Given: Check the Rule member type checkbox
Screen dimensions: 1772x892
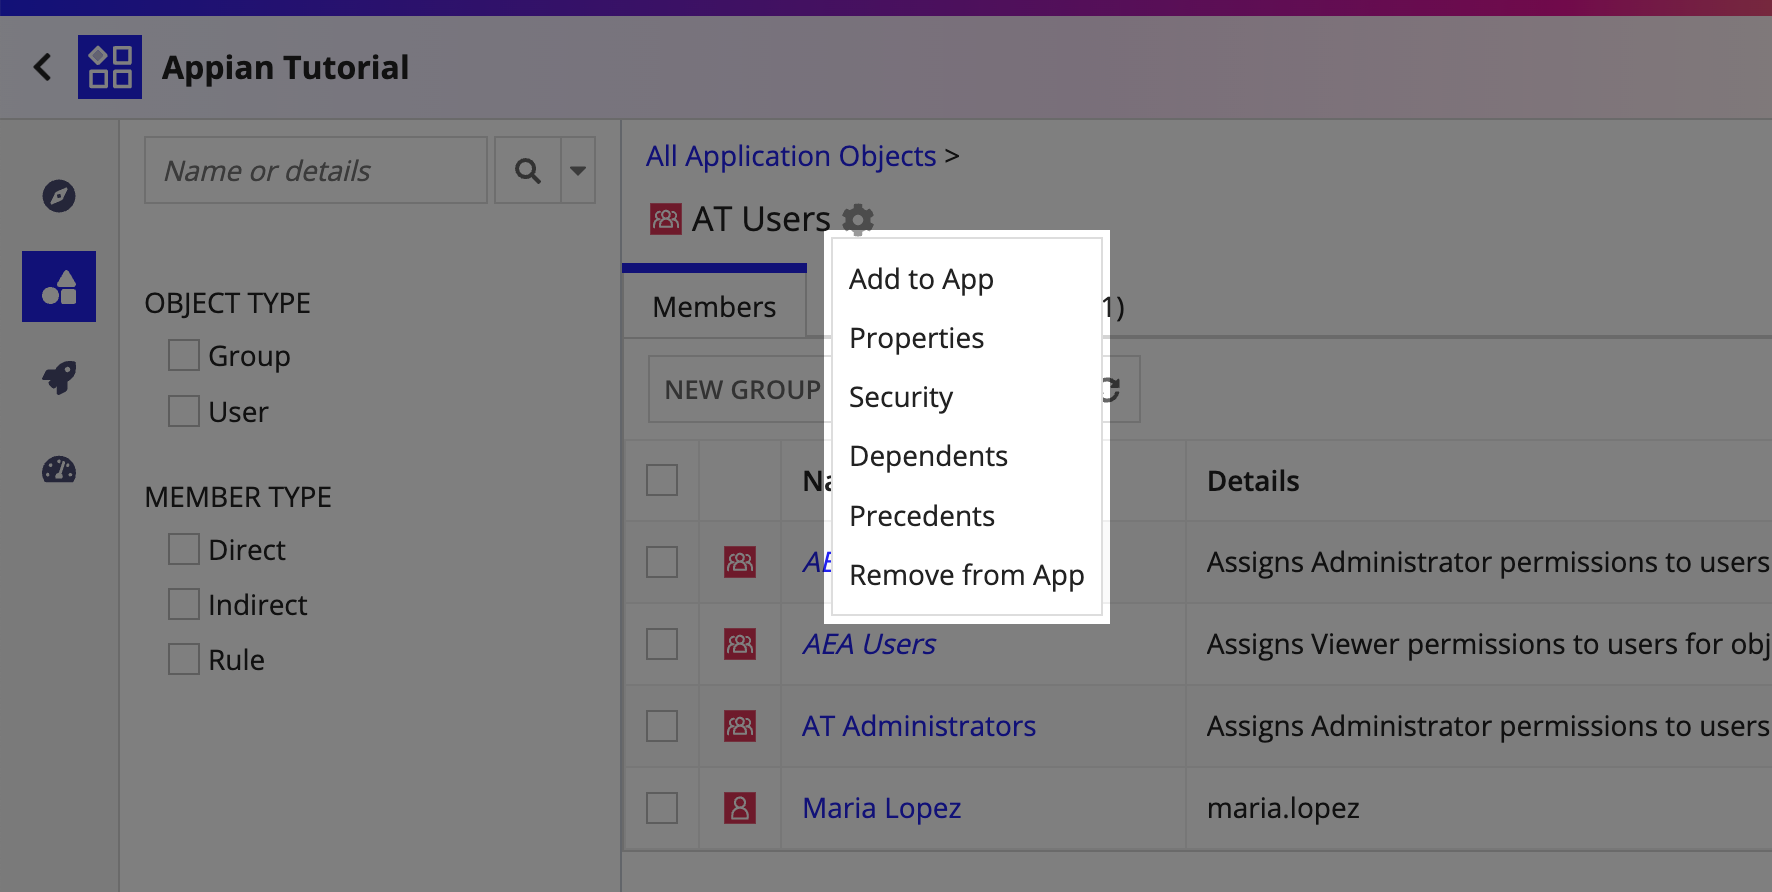Looking at the screenshot, I should point(184,659).
